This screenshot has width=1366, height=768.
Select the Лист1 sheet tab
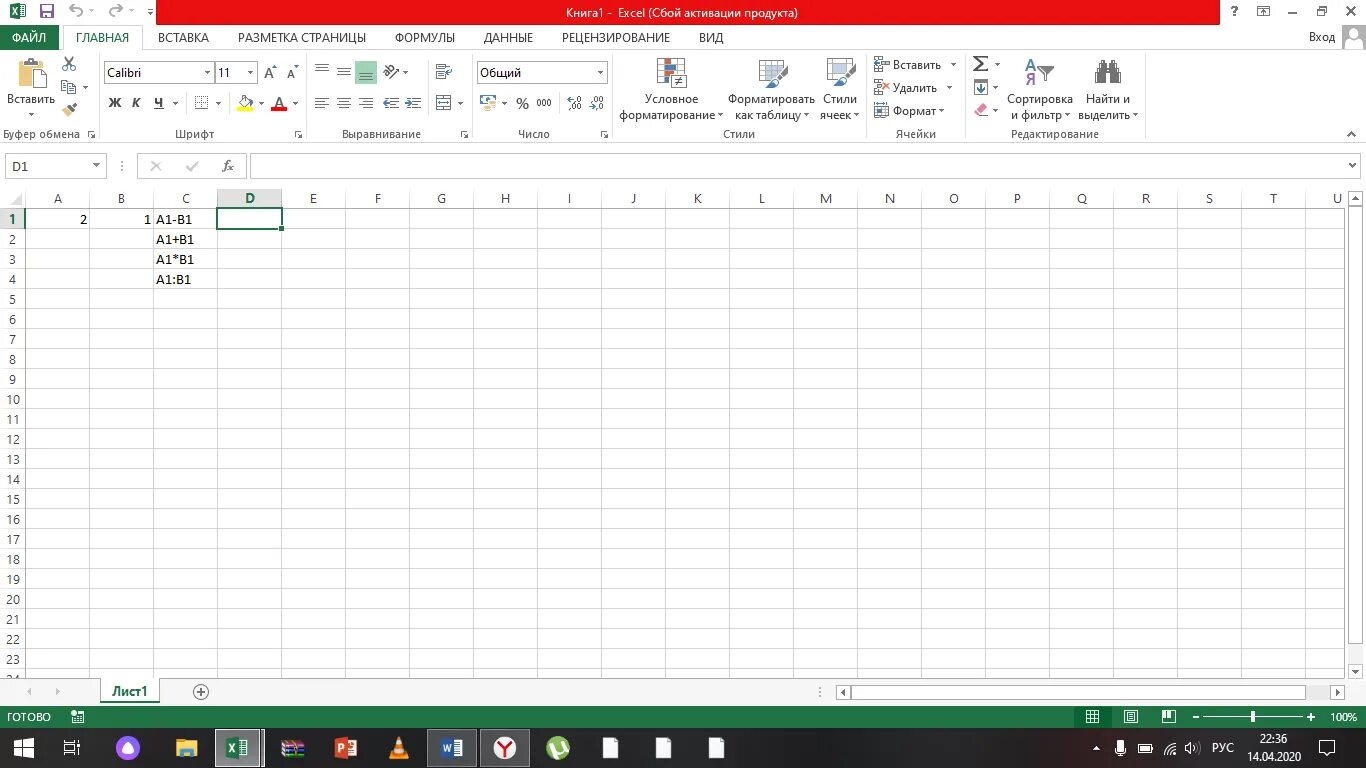pos(129,691)
